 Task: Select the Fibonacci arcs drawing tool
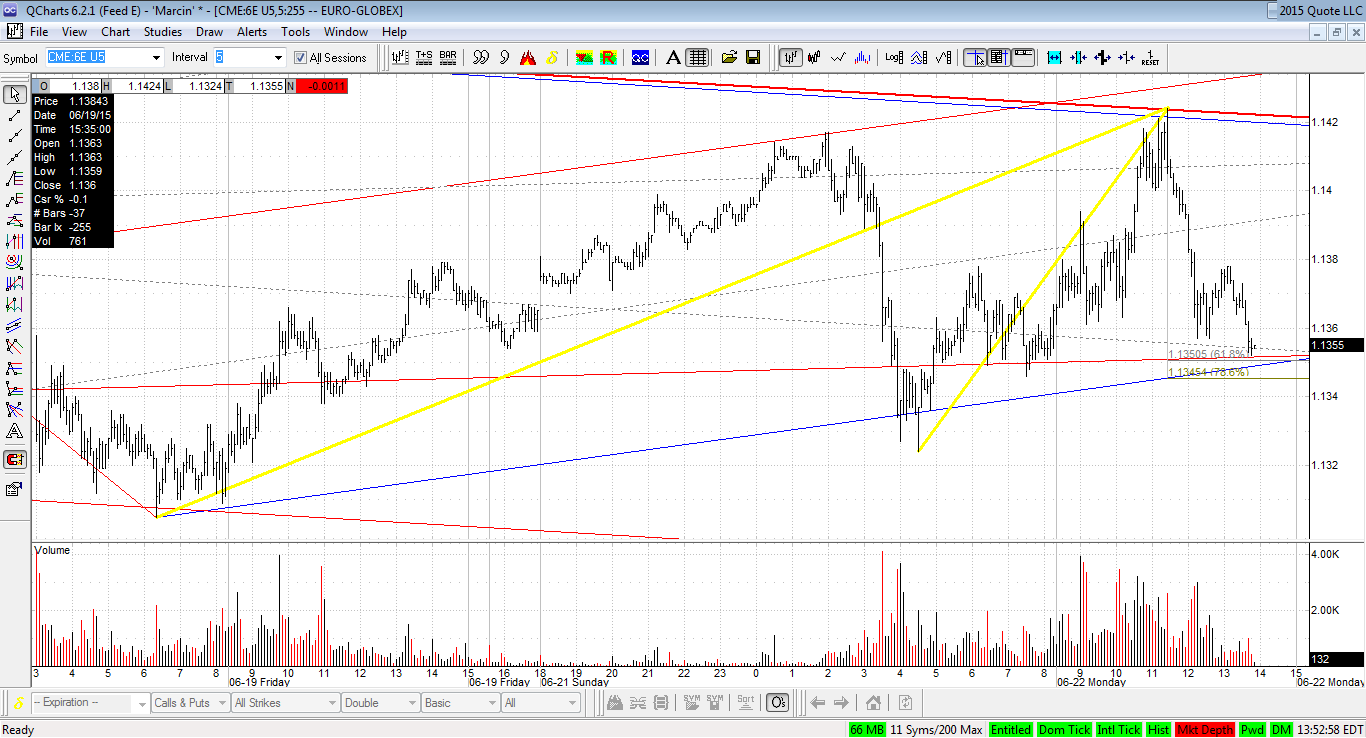15,263
